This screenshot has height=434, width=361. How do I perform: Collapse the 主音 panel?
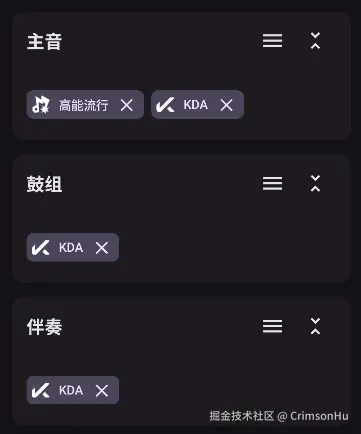(x=315, y=41)
